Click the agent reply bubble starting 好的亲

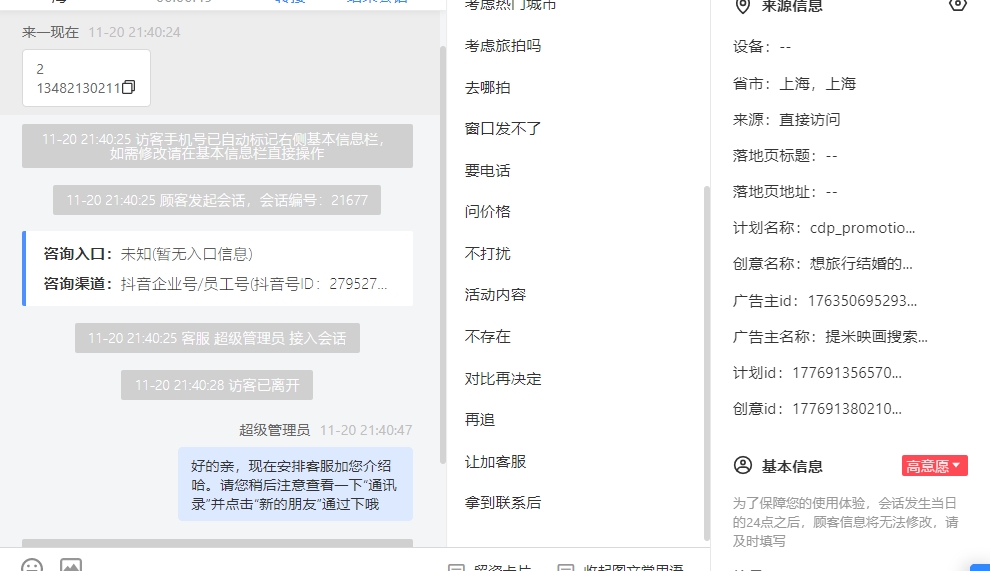click(x=295, y=484)
